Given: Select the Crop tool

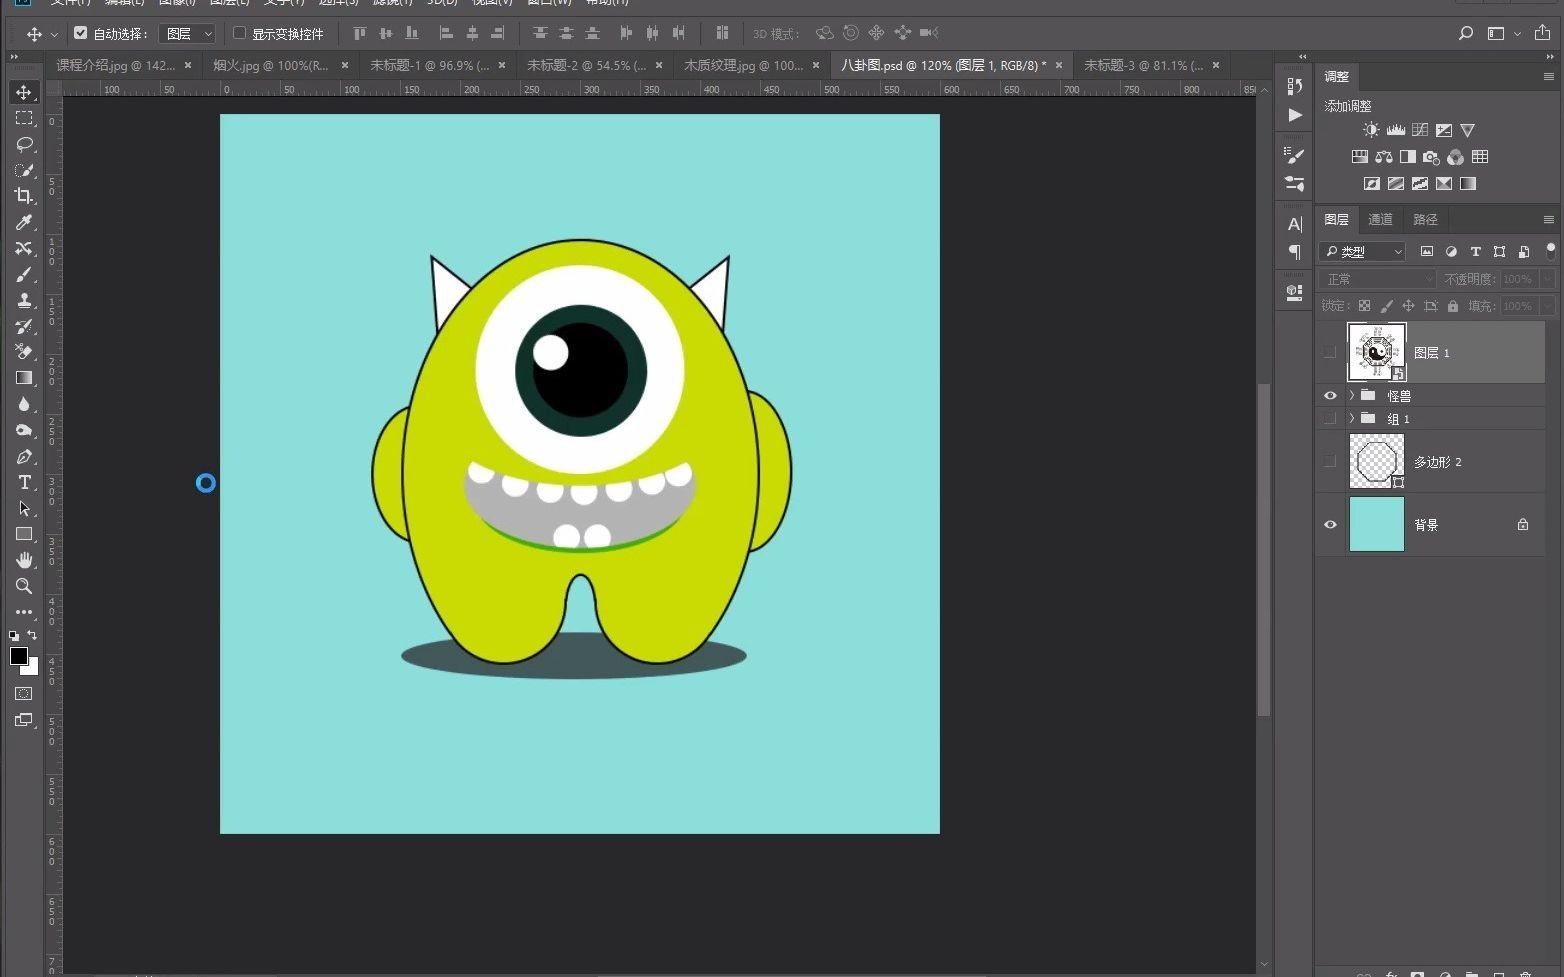Looking at the screenshot, I should (x=24, y=196).
